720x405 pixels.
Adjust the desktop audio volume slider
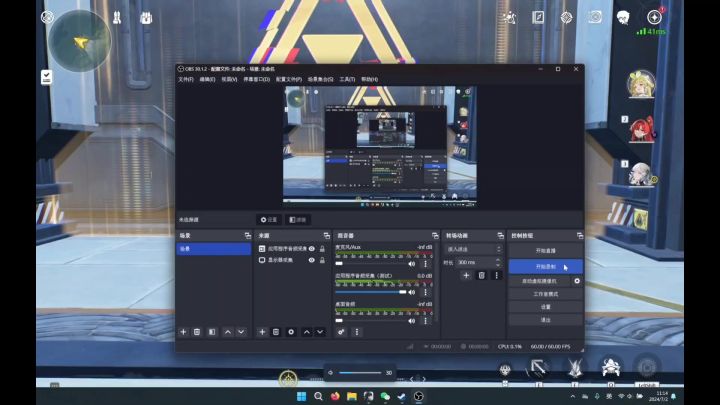pos(371,321)
